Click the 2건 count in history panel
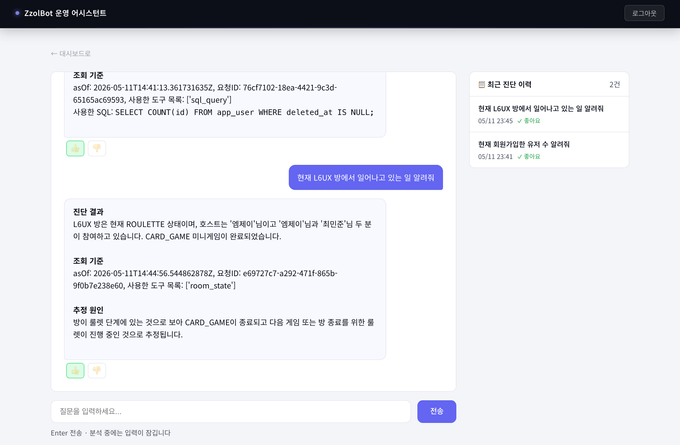 click(615, 85)
